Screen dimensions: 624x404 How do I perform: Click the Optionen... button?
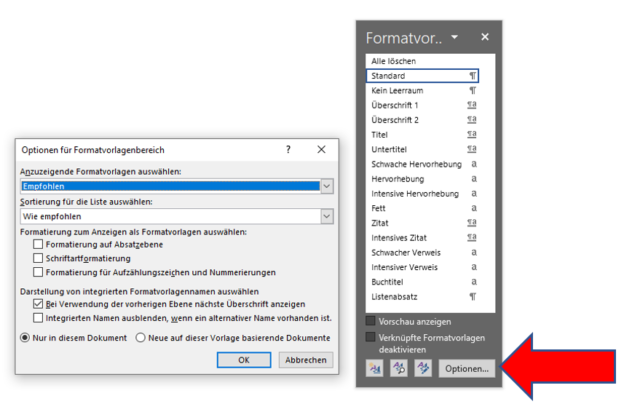466,368
